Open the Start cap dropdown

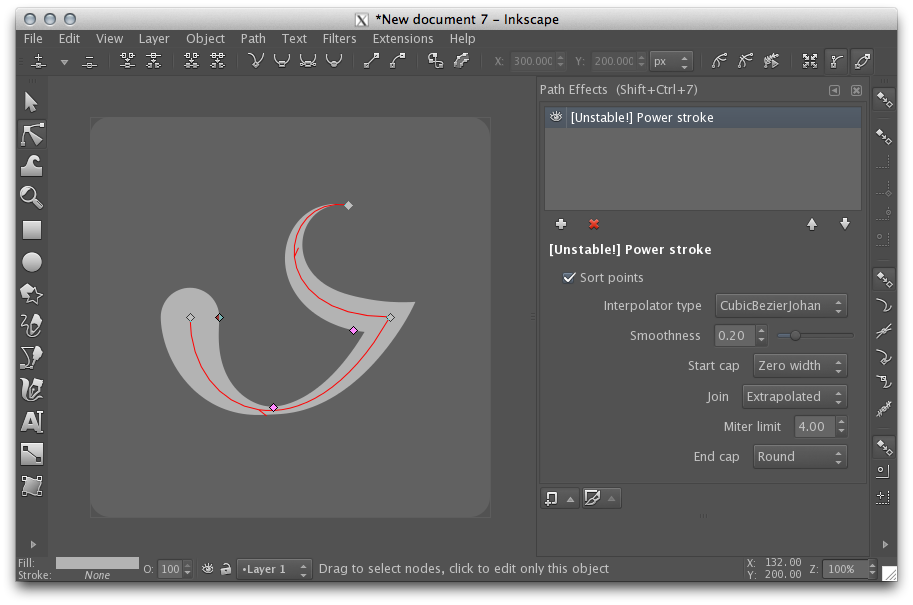coord(800,366)
